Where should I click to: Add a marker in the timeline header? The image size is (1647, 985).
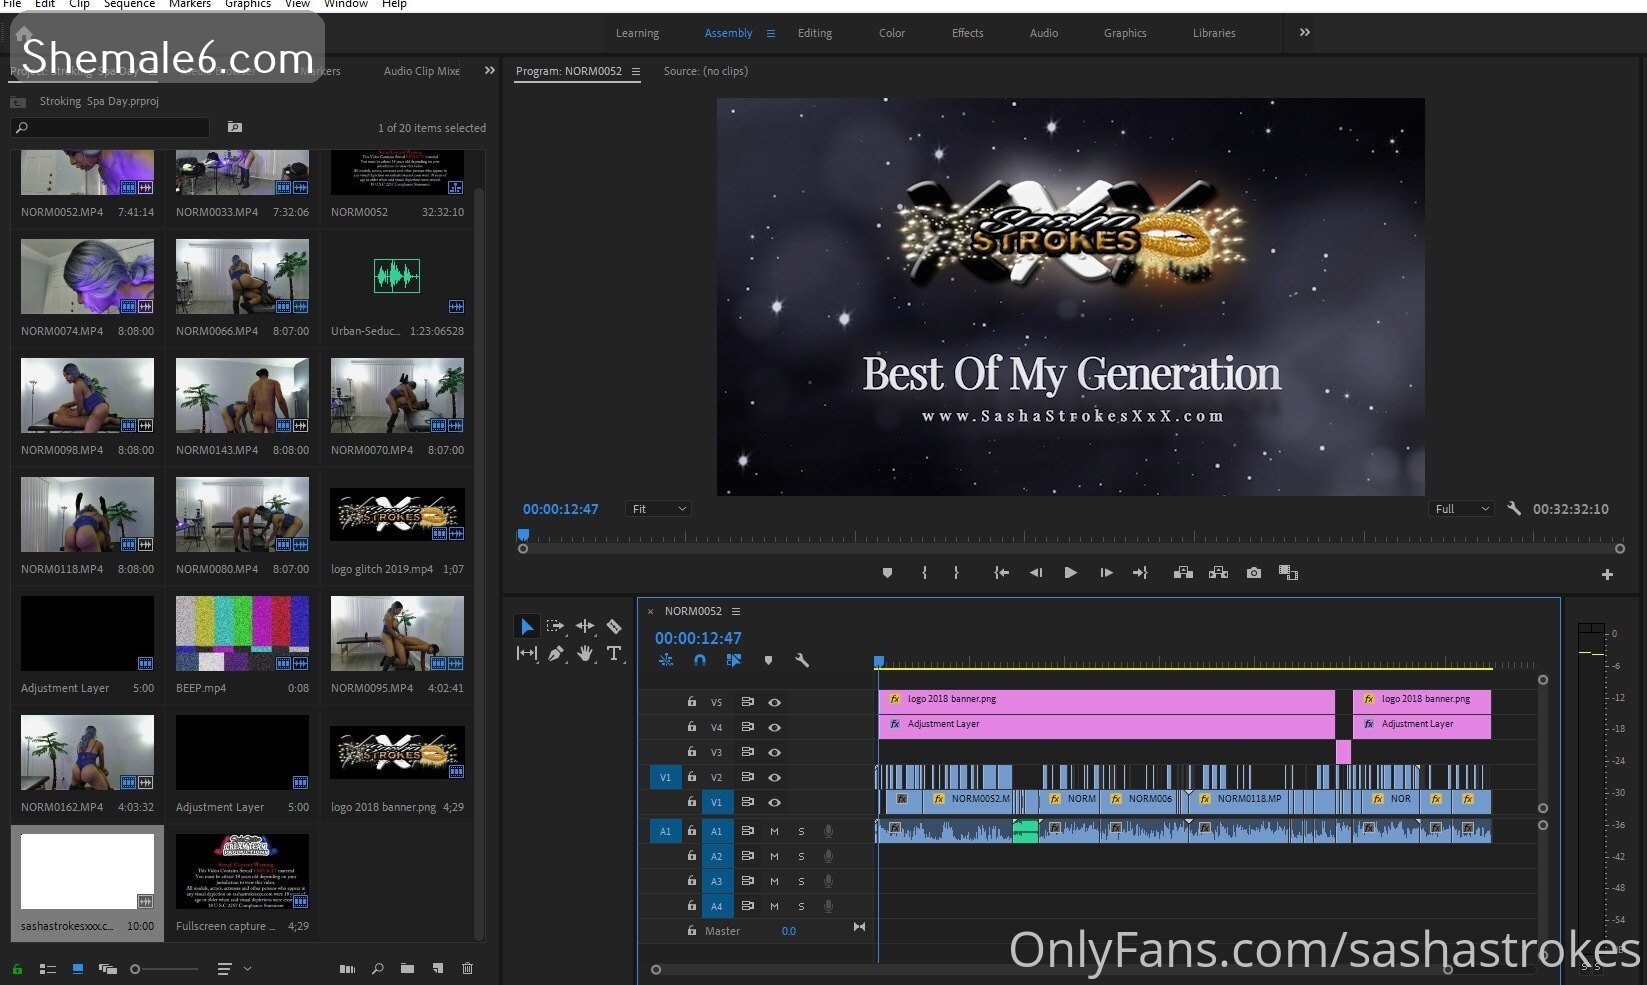click(768, 660)
